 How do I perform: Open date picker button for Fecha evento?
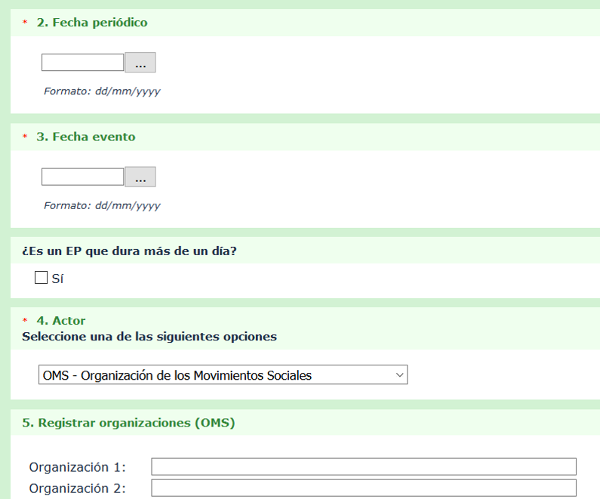click(x=140, y=177)
